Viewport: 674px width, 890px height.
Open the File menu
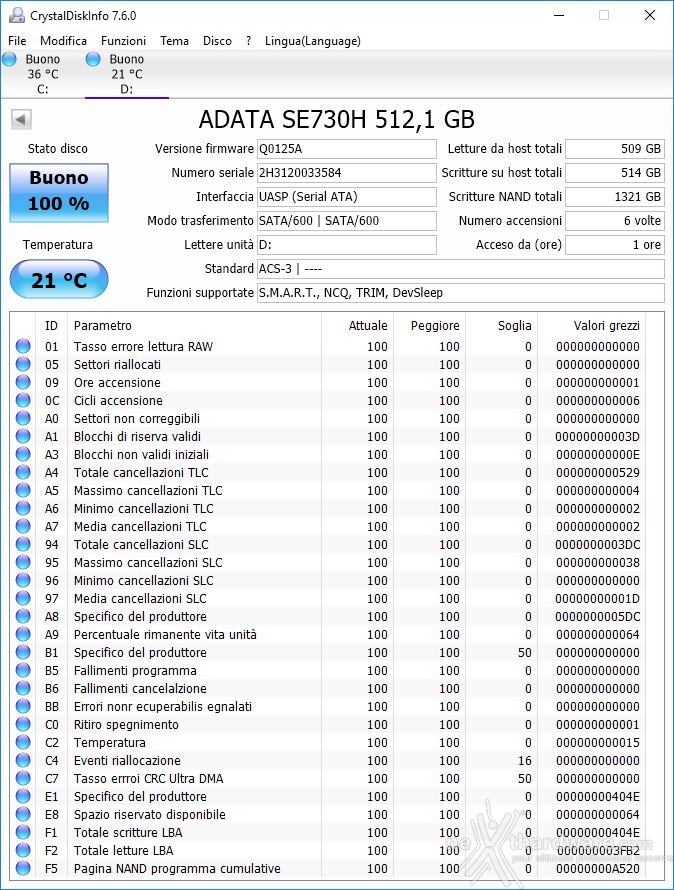[17, 41]
